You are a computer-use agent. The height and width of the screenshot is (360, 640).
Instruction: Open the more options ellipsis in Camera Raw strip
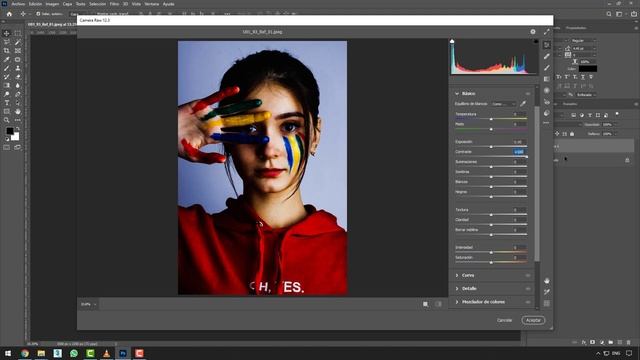pyautogui.click(x=547, y=123)
